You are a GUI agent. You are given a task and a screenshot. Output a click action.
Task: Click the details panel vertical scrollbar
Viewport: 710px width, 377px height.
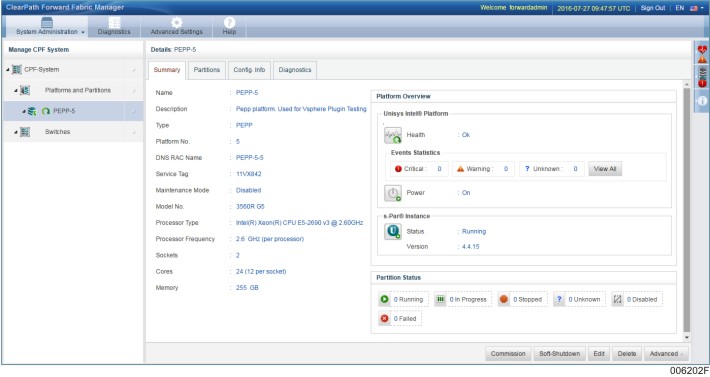(687, 210)
